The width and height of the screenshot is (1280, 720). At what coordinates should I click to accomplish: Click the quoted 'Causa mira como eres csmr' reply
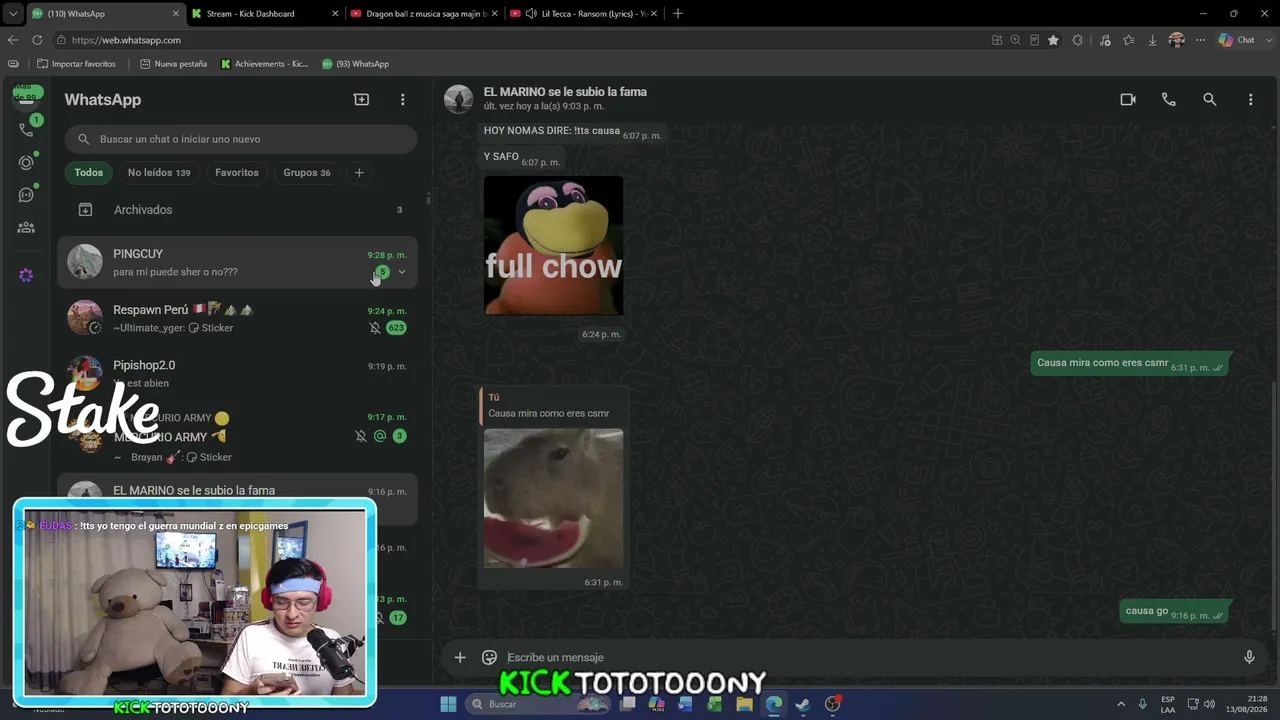point(553,406)
